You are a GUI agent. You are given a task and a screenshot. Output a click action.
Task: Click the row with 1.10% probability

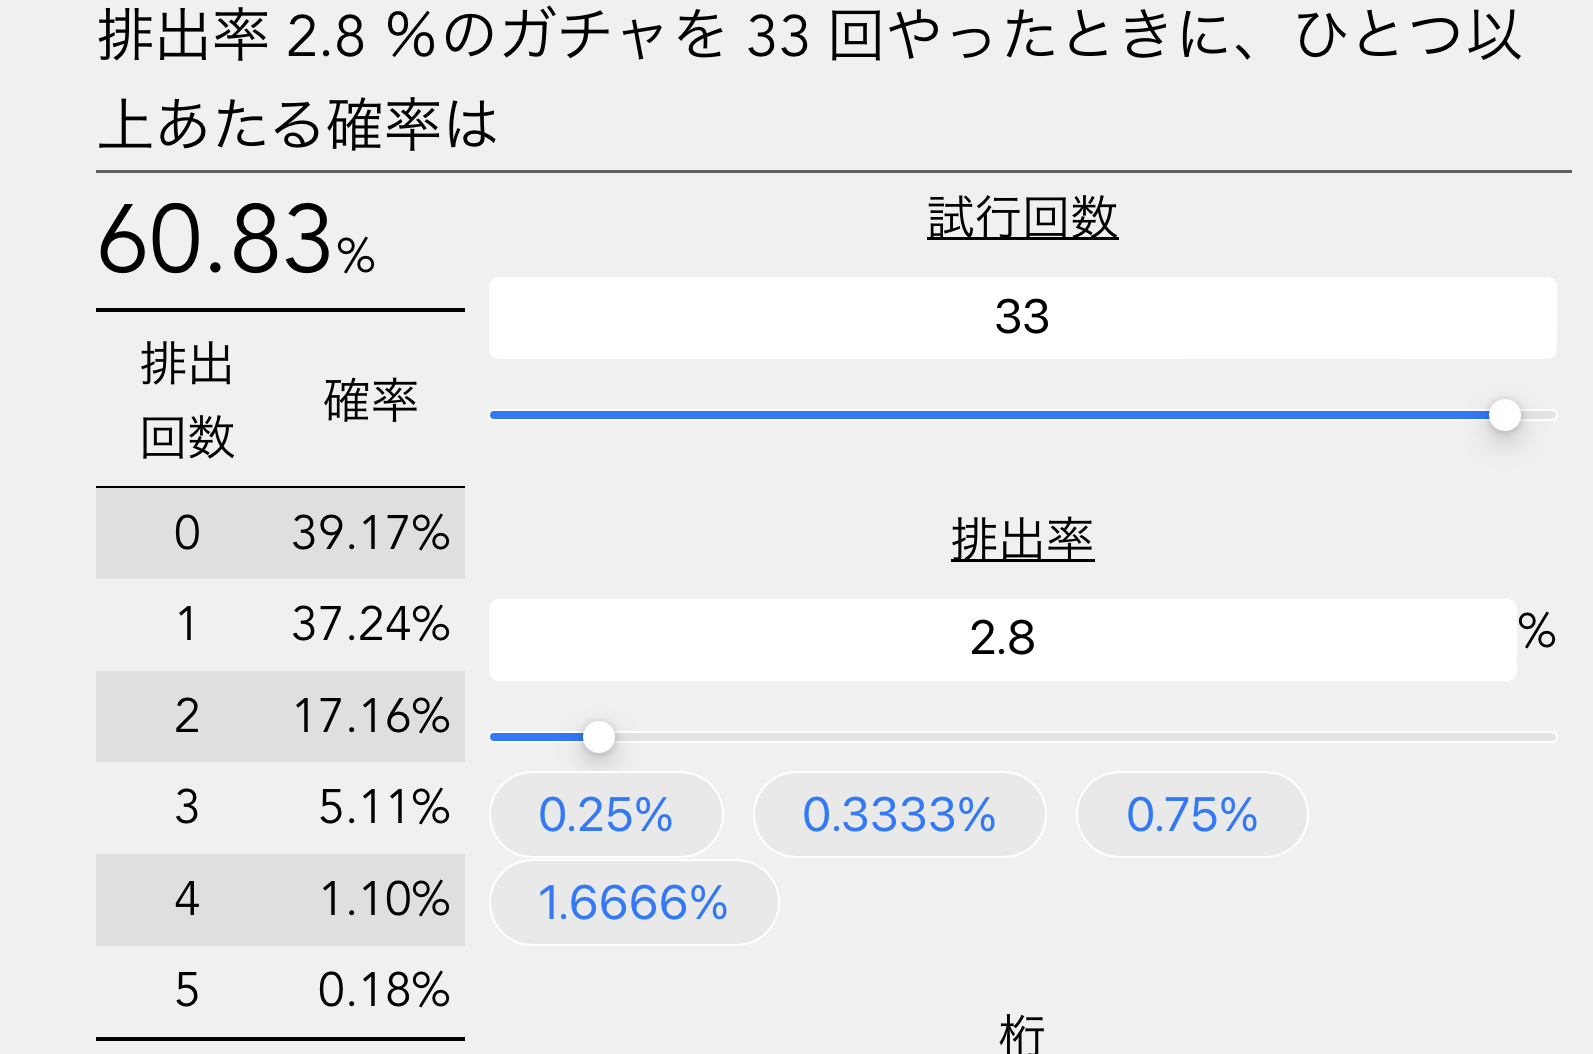[280, 899]
